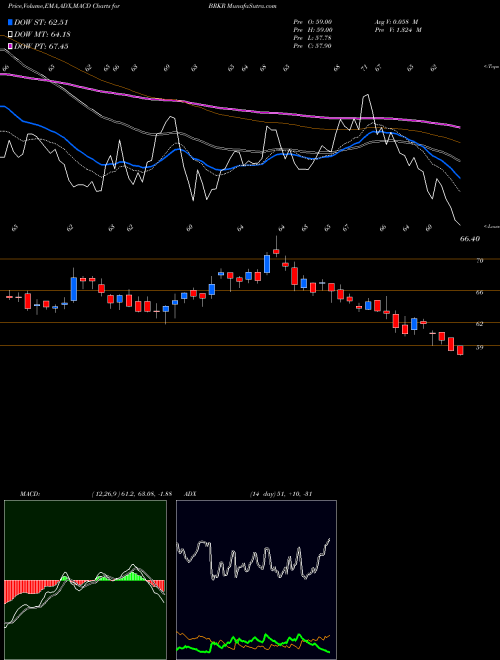Open the MACD histogram chart panel
This screenshot has width=500, height=660.
pos(85,580)
